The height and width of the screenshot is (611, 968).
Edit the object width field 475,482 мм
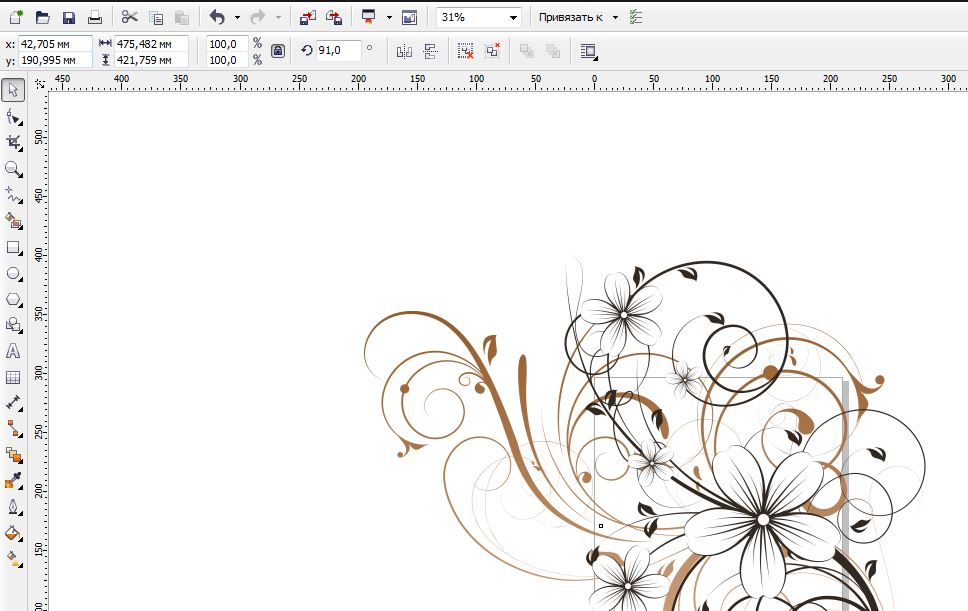click(x=151, y=44)
